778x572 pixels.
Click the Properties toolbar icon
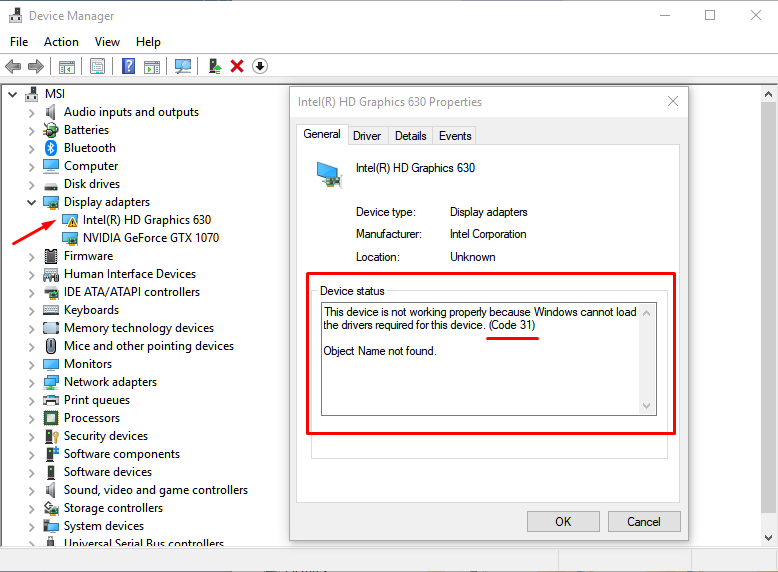(97, 66)
